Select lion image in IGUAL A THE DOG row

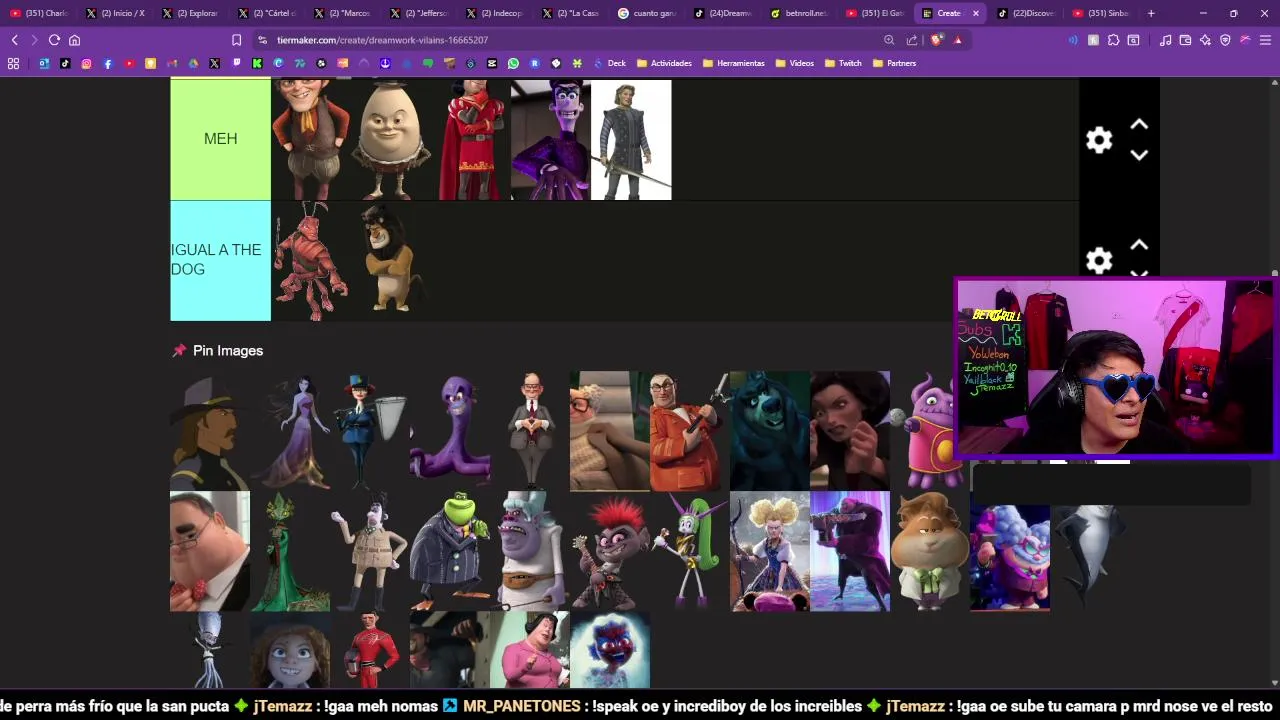pos(391,260)
